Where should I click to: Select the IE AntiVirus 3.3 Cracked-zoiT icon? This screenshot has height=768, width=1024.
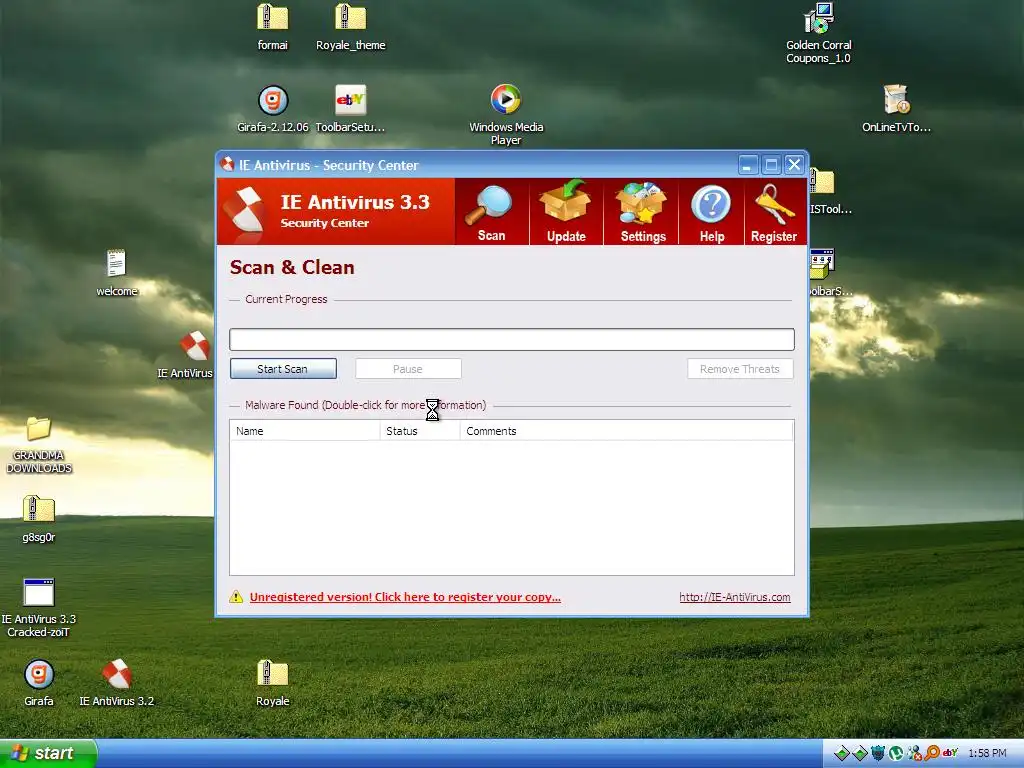39,608
